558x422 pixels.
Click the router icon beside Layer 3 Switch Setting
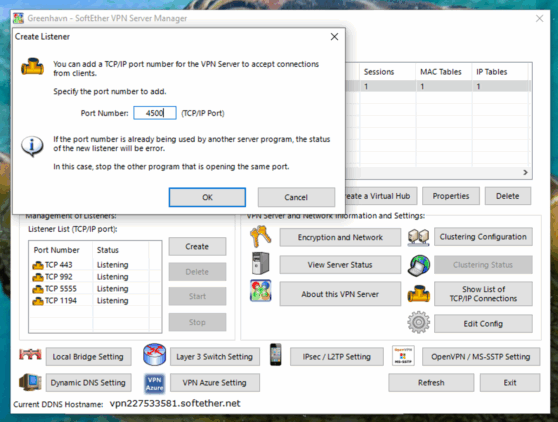coord(154,355)
